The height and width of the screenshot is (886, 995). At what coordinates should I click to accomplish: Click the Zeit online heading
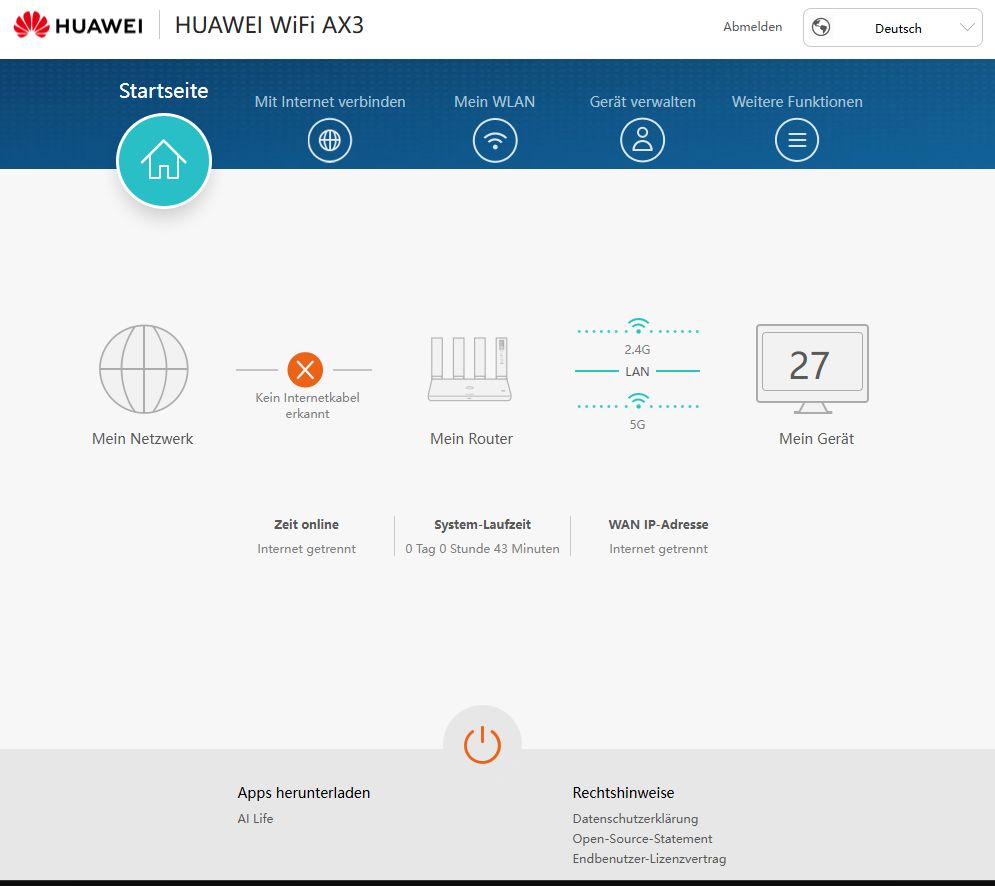tap(306, 524)
